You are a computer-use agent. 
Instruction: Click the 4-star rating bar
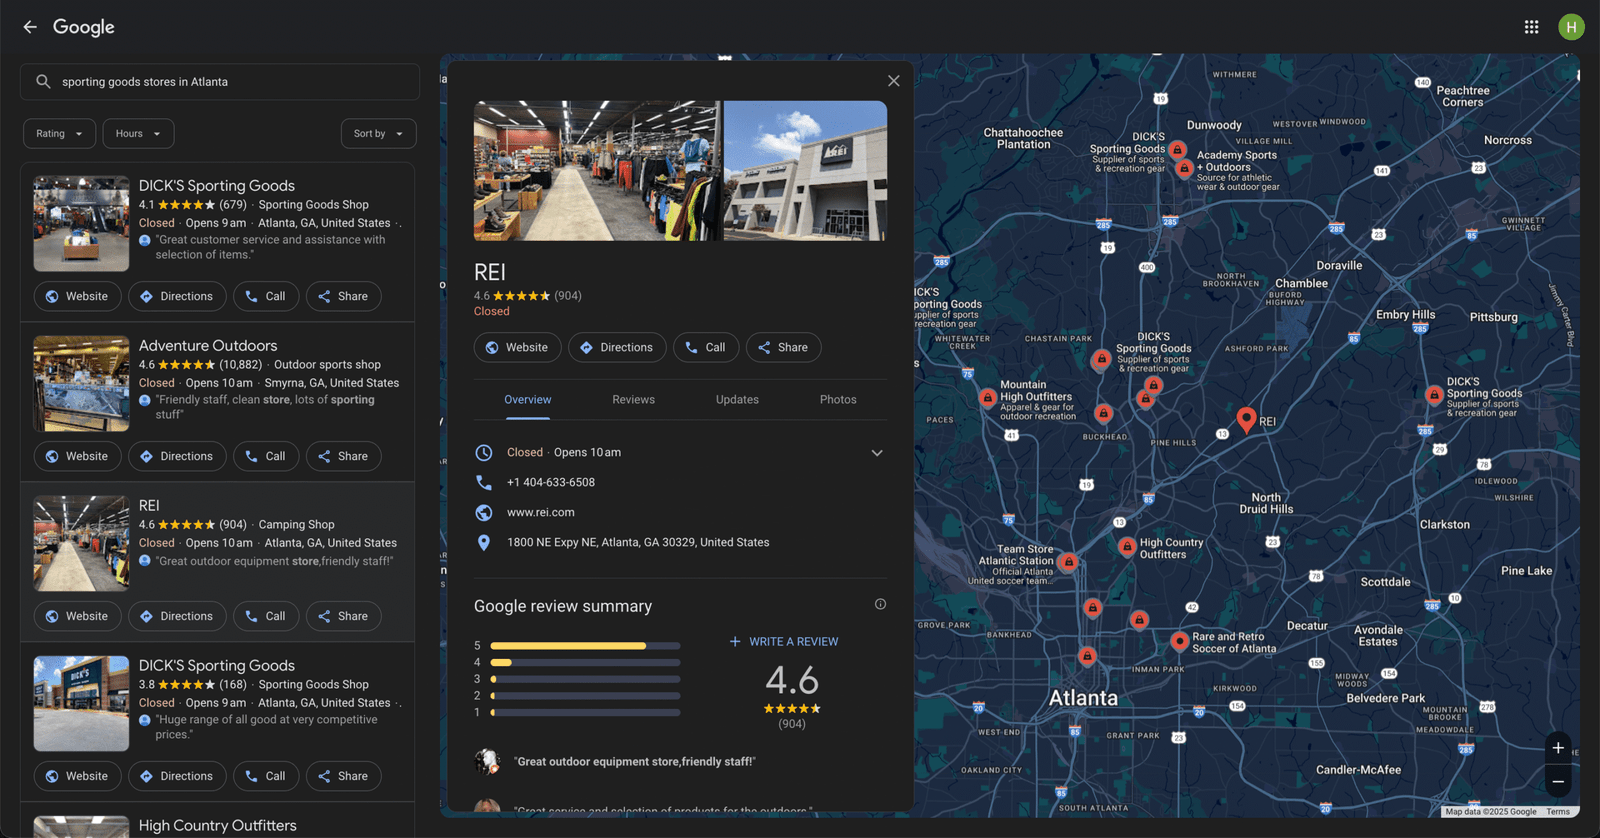tap(585, 662)
